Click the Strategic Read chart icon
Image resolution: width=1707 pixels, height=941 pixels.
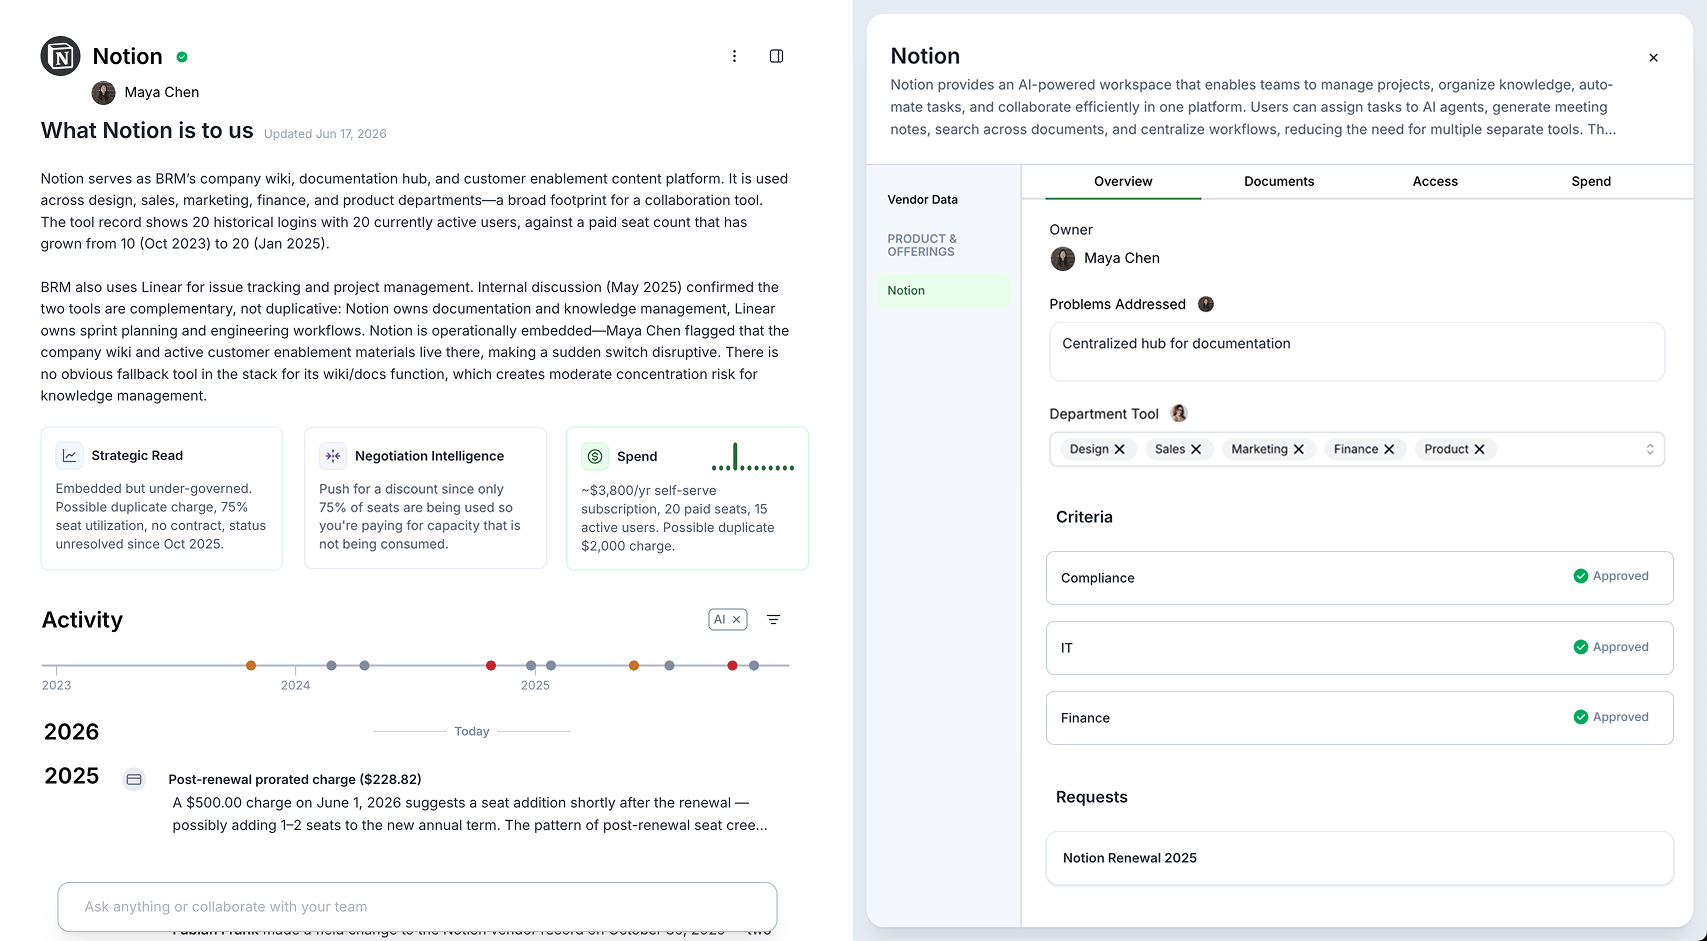click(69, 456)
